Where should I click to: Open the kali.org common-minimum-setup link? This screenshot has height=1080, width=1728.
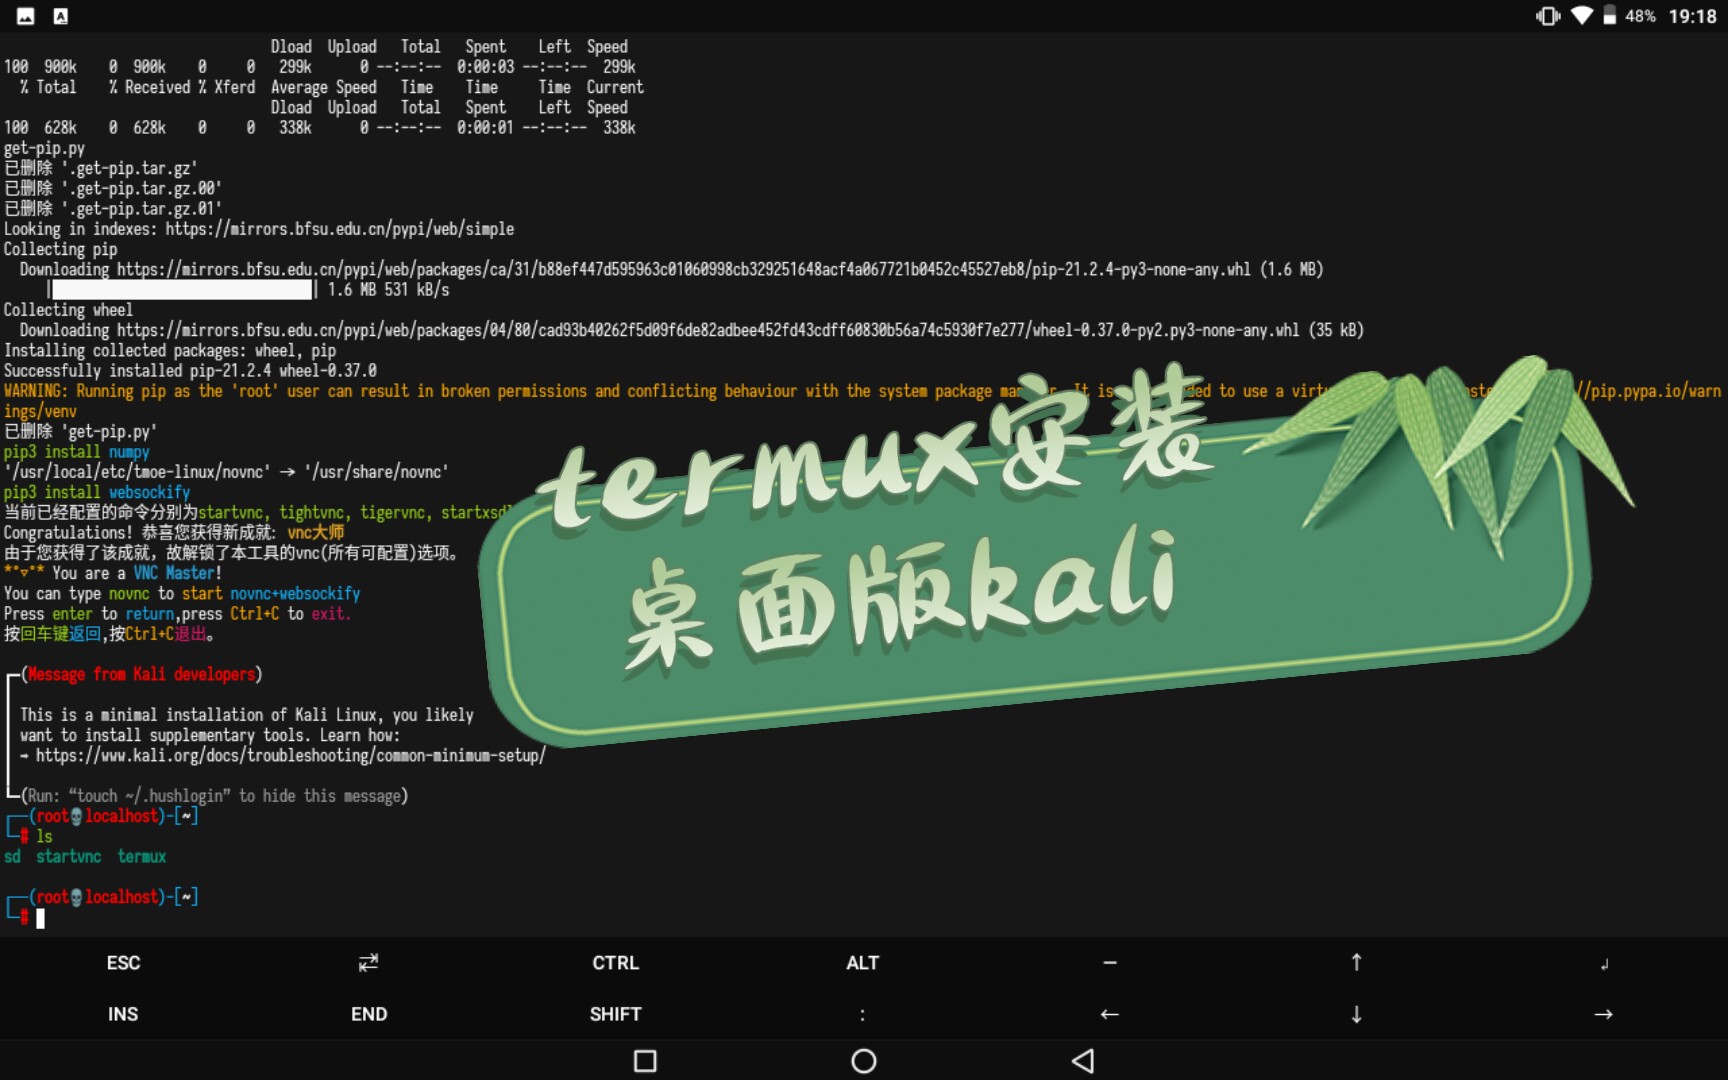291,756
